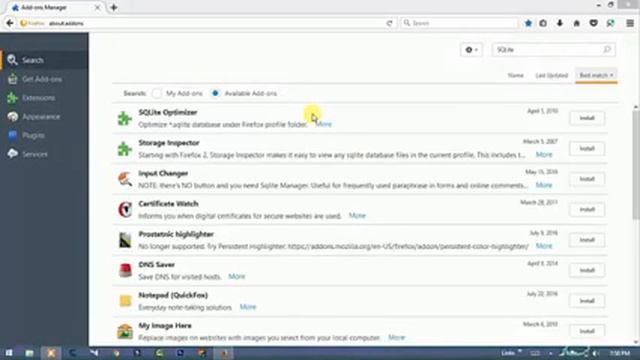Viewport: 640px width, 360px height.
Task: Reload the page with the refresh icon
Action: coord(389,23)
